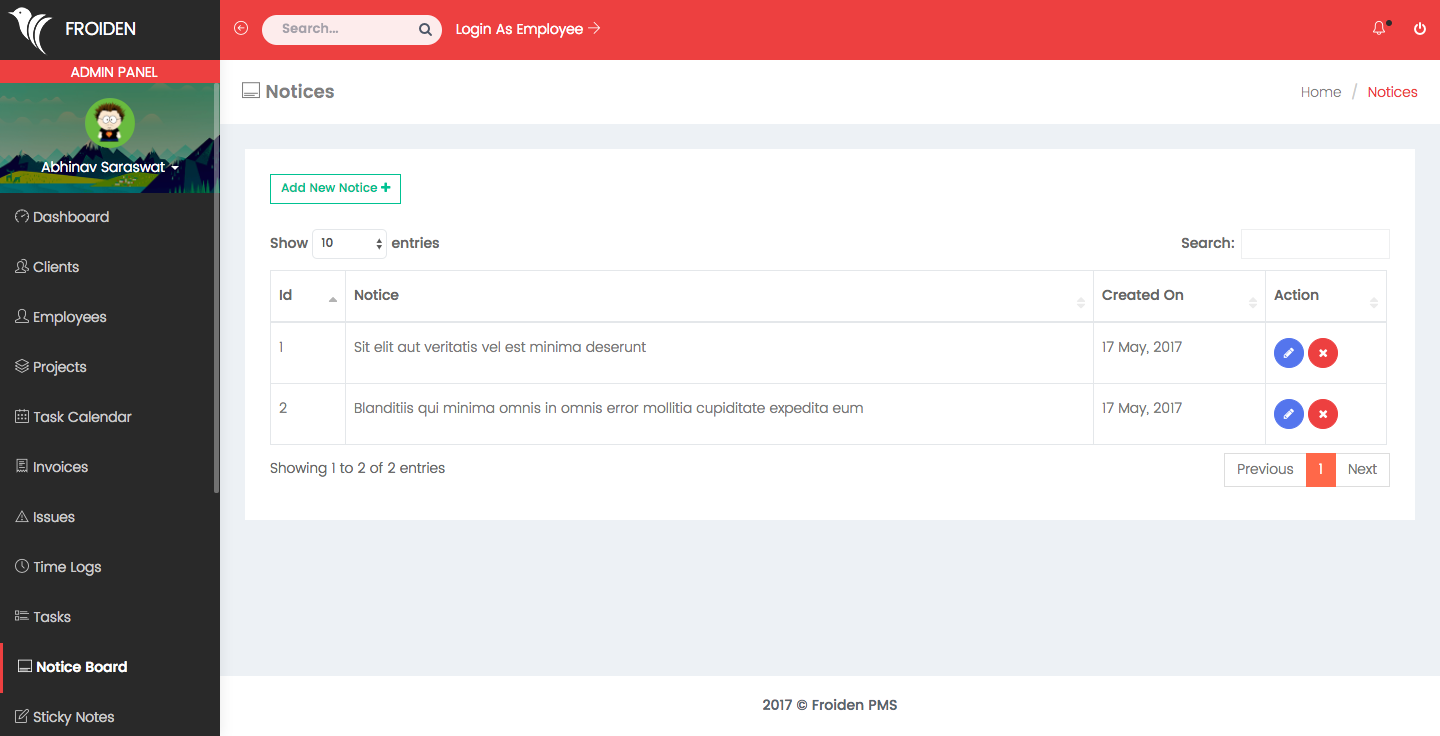
Task: Collapse sidebar using the back arrow icon
Action: click(241, 29)
